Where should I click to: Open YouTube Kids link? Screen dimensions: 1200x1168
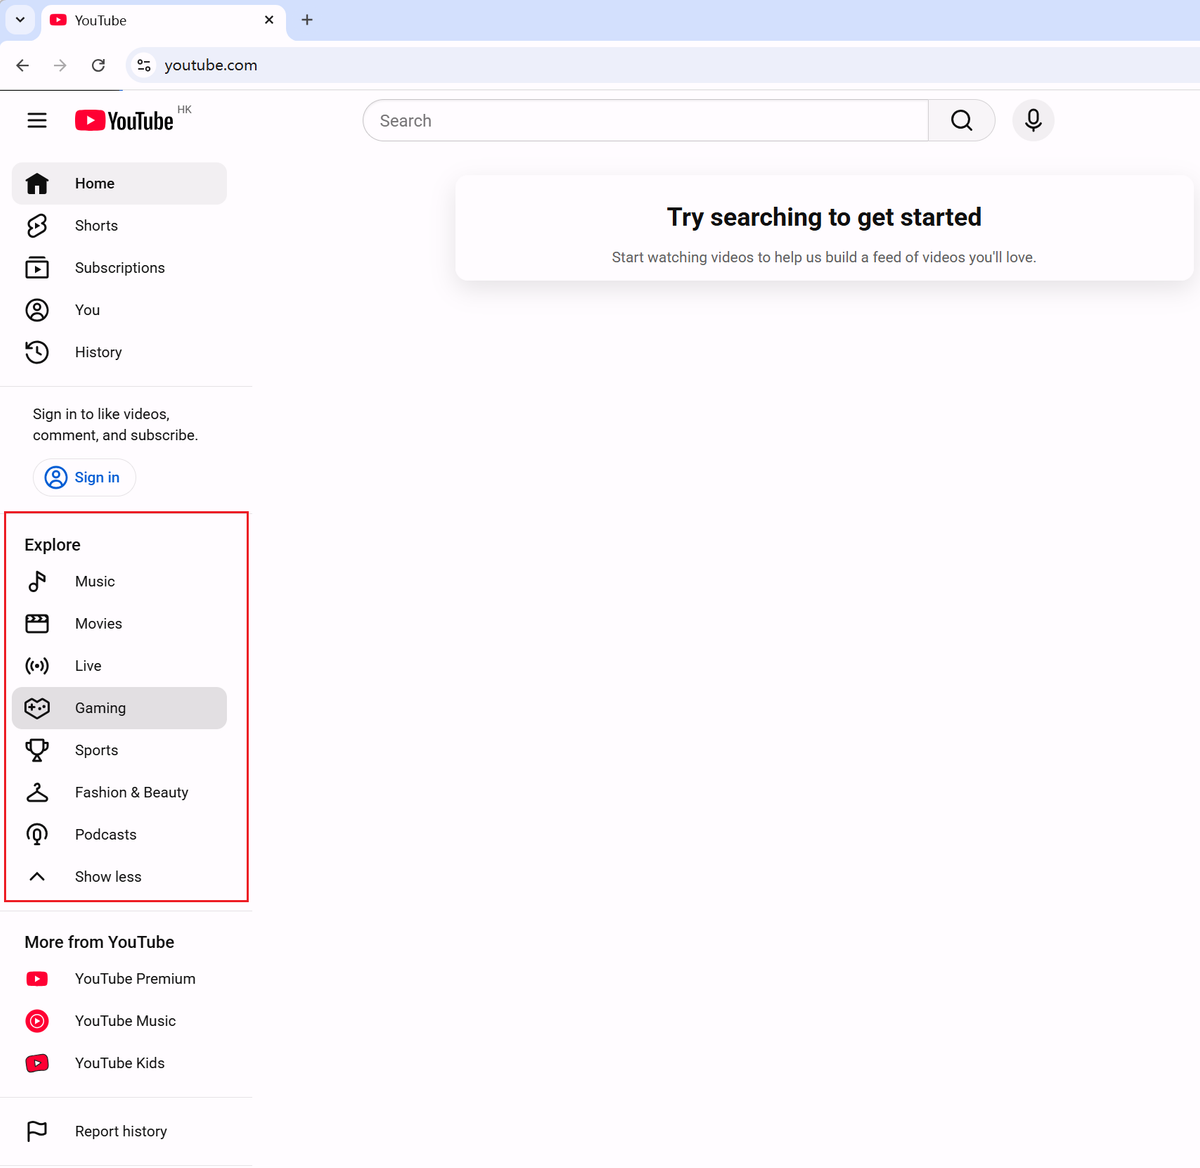[x=119, y=1063]
